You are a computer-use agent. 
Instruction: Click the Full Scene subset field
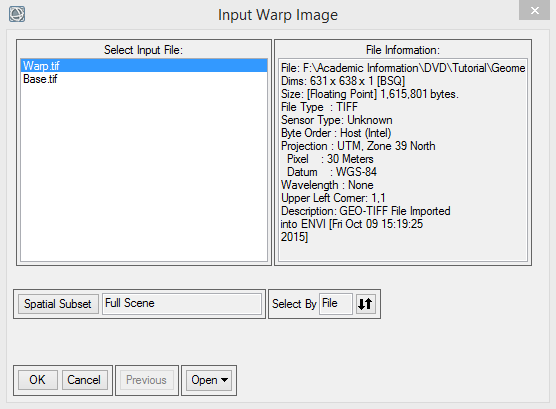(182, 303)
